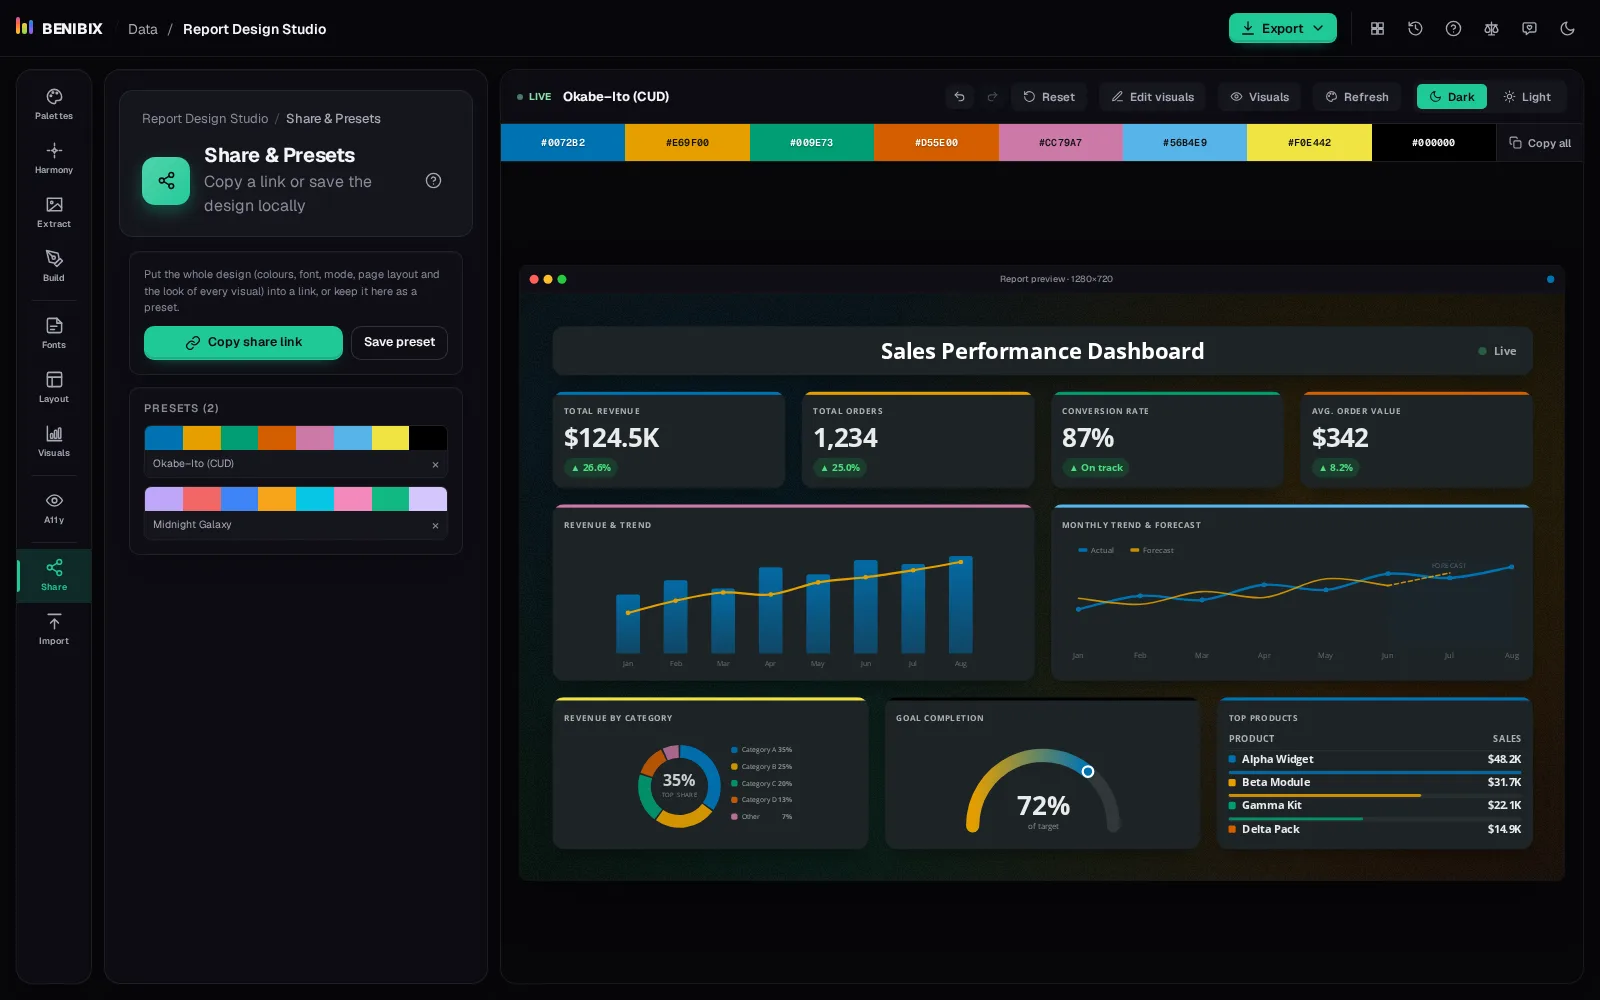1600x1000 pixels.
Task: Select the #CC79A7 pink swatch
Action: 1060,143
